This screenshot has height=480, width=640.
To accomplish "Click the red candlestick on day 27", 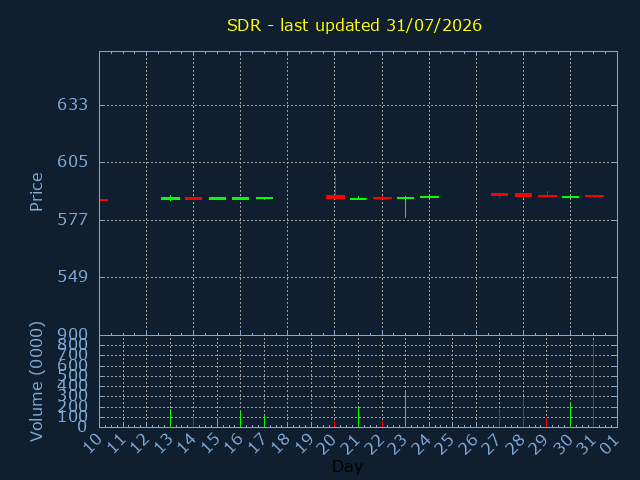I will 499,195.
